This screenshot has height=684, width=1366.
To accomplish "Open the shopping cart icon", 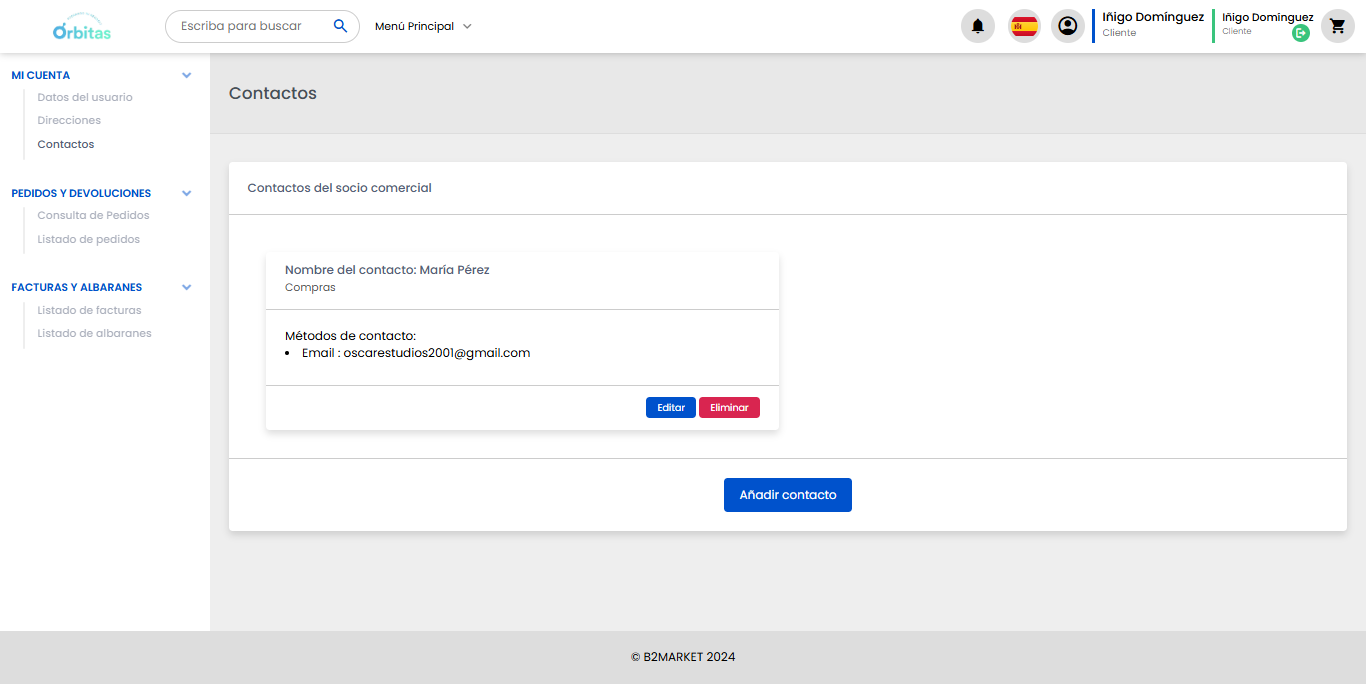I will [x=1337, y=26].
